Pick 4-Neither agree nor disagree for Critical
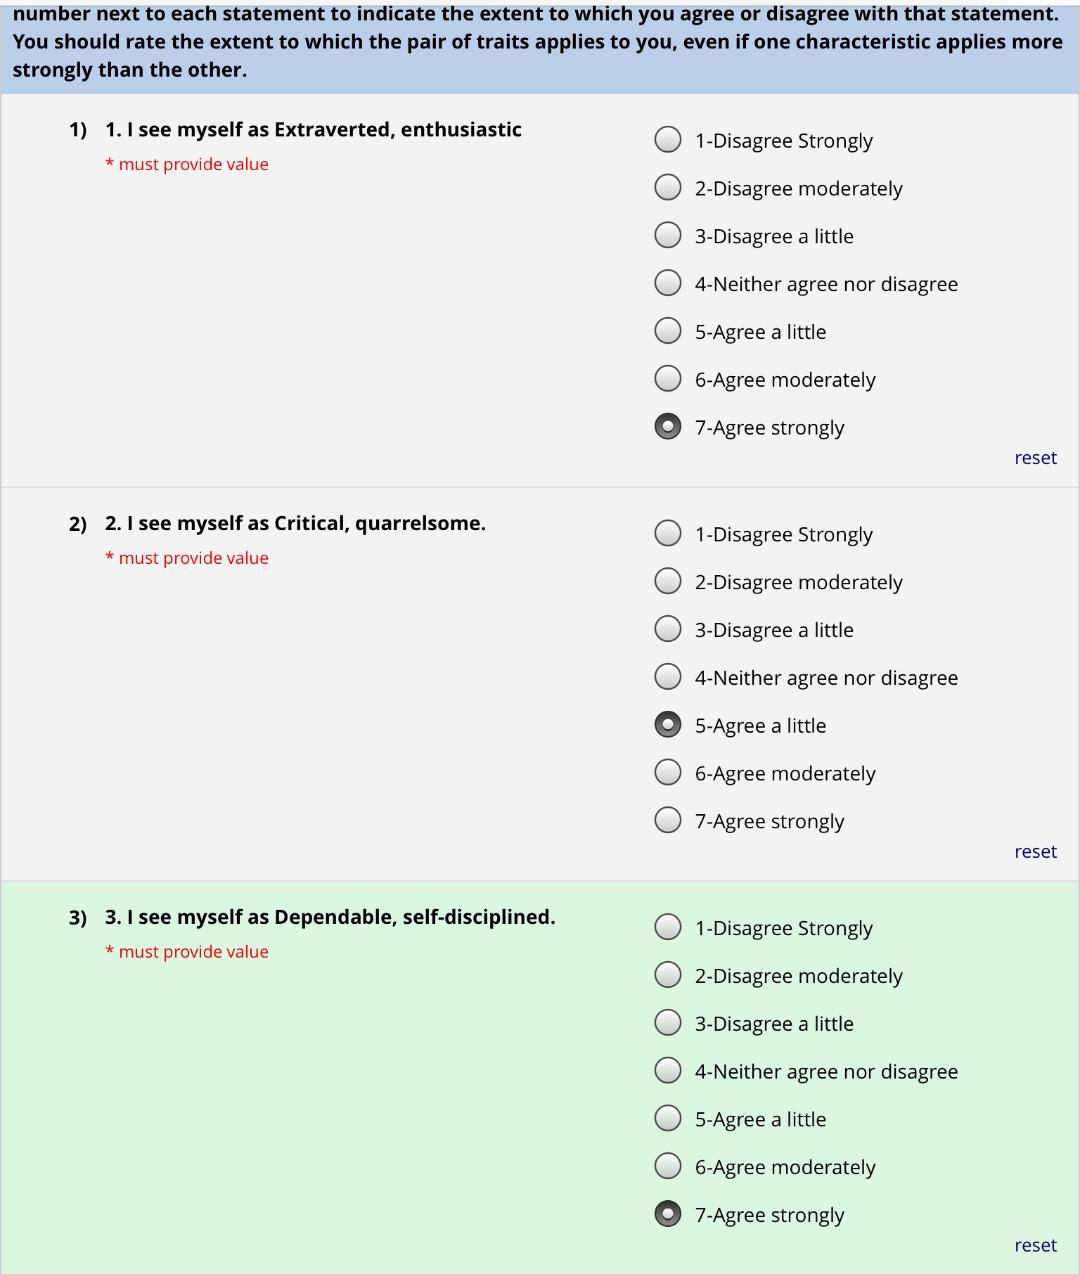The image size is (1080, 1274). (668, 677)
